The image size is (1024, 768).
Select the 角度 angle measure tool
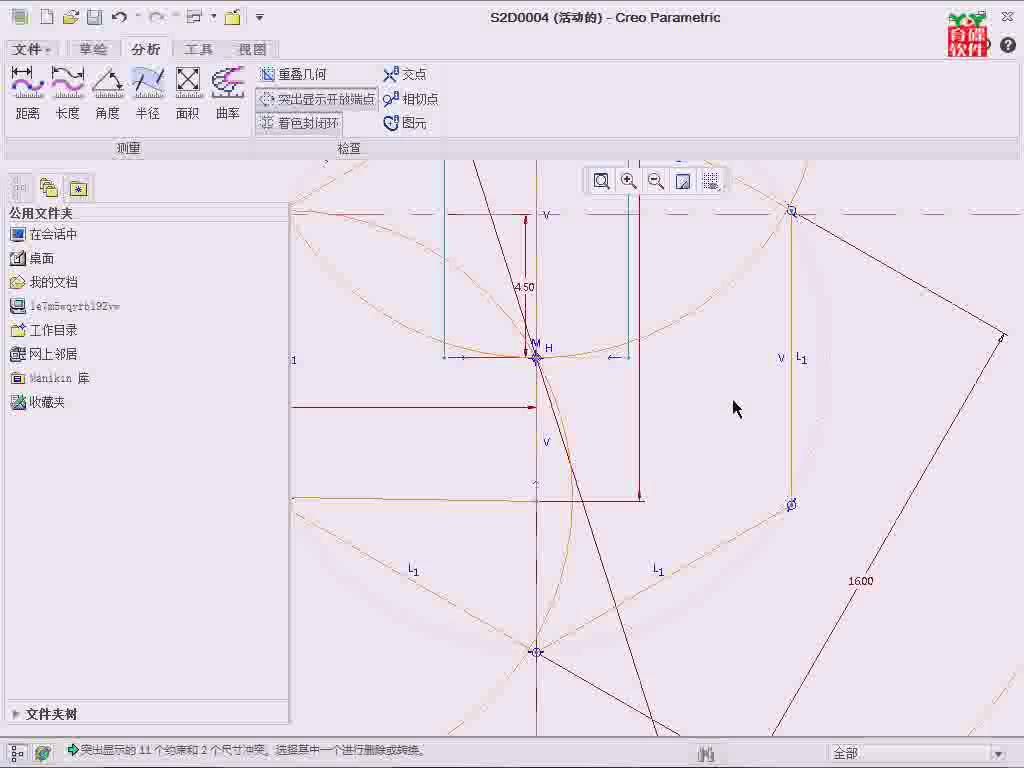pyautogui.click(x=108, y=93)
